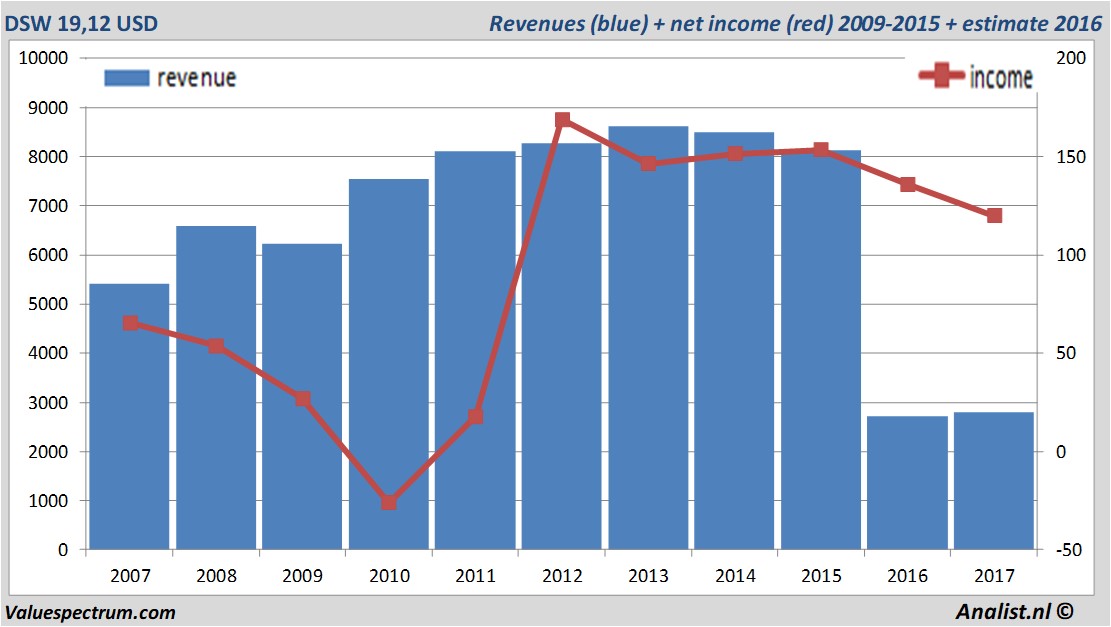The width and height of the screenshot is (1111, 627).
Task: Select the 2007 revenue bar
Action: (x=129, y=417)
